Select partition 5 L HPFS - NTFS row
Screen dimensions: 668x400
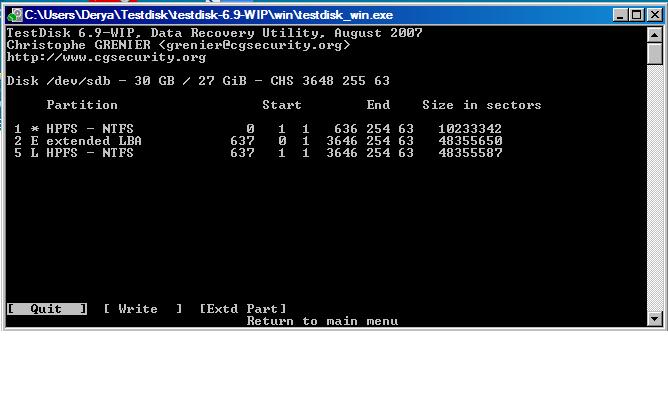pos(258,153)
